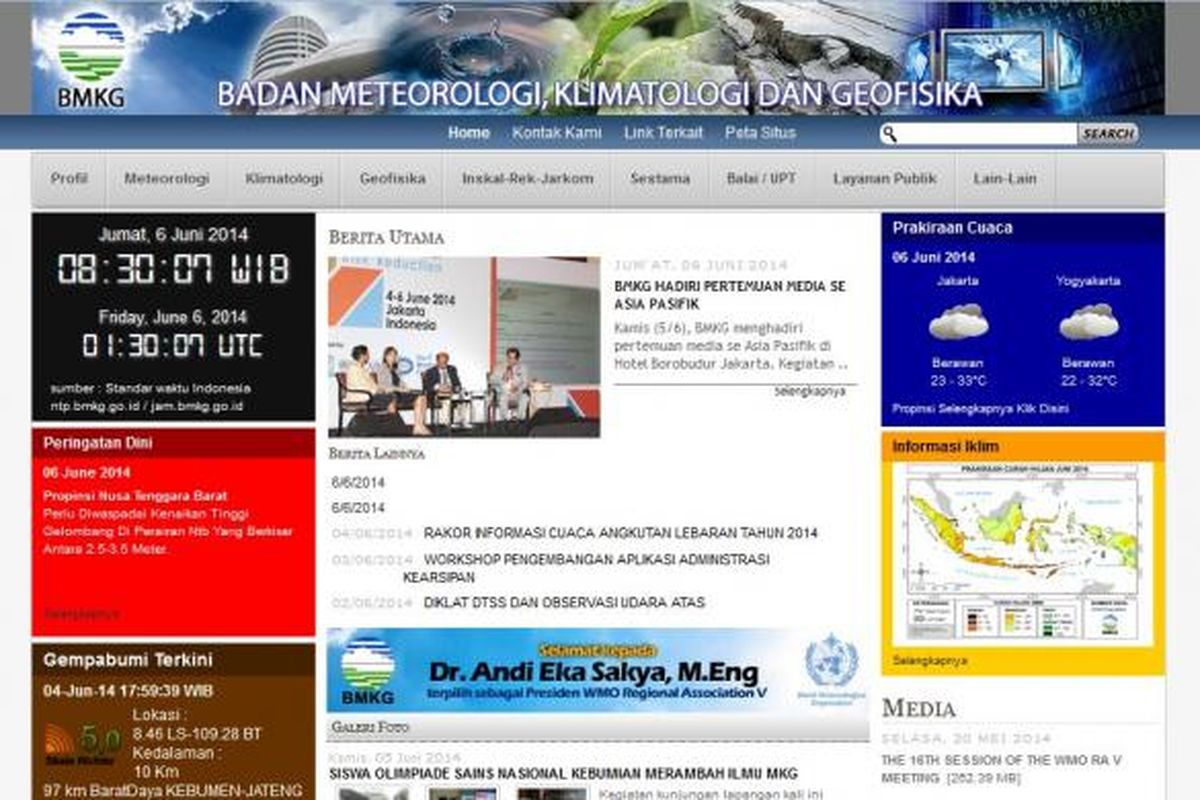The image size is (1200, 800).
Task: Open the rainfall forecast map of Indonesia
Action: click(1023, 553)
